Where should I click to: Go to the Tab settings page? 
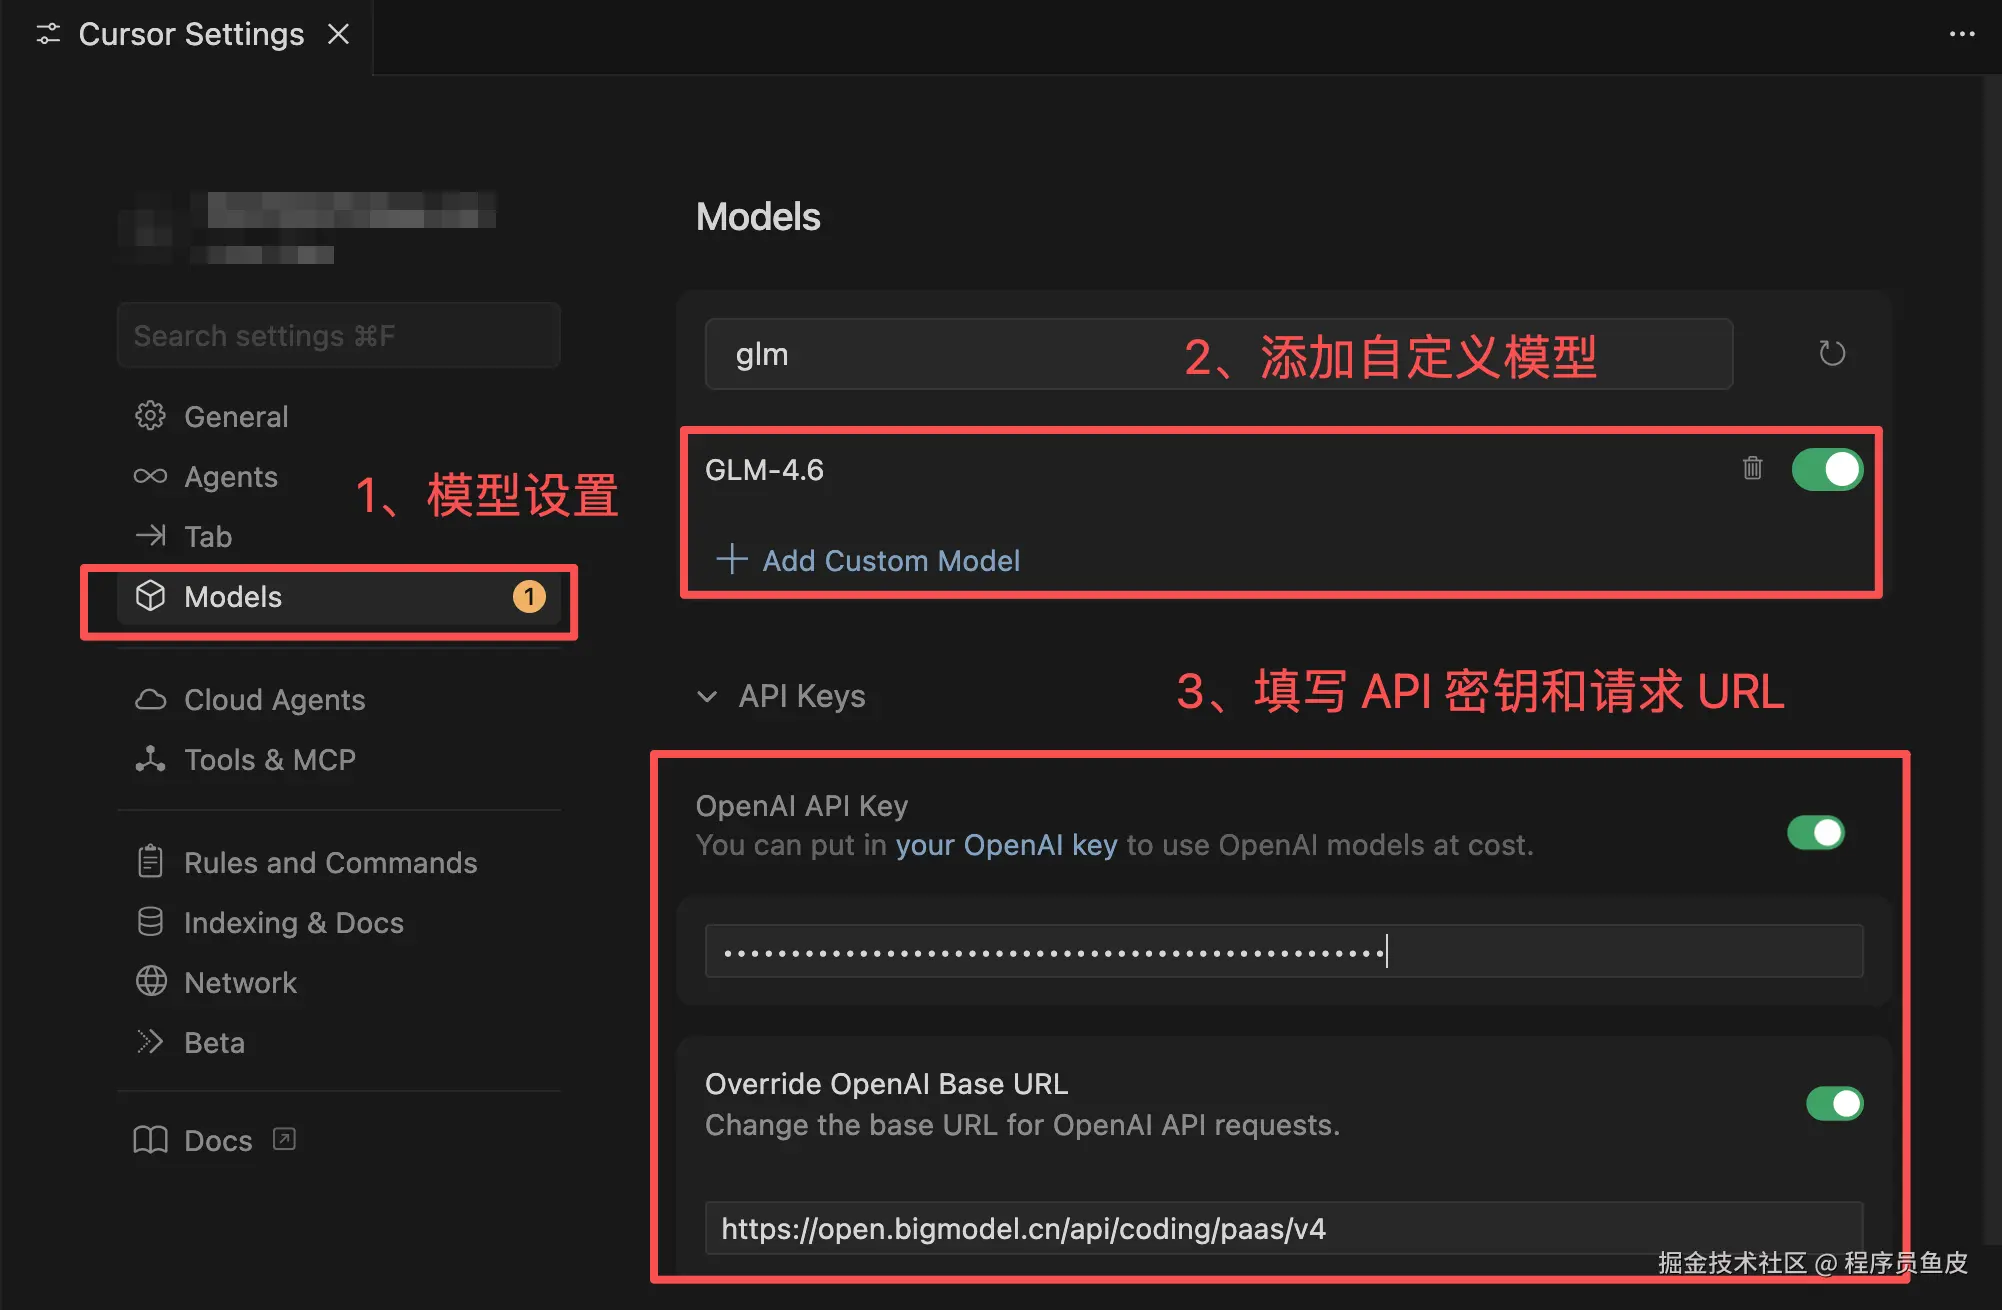(x=208, y=537)
